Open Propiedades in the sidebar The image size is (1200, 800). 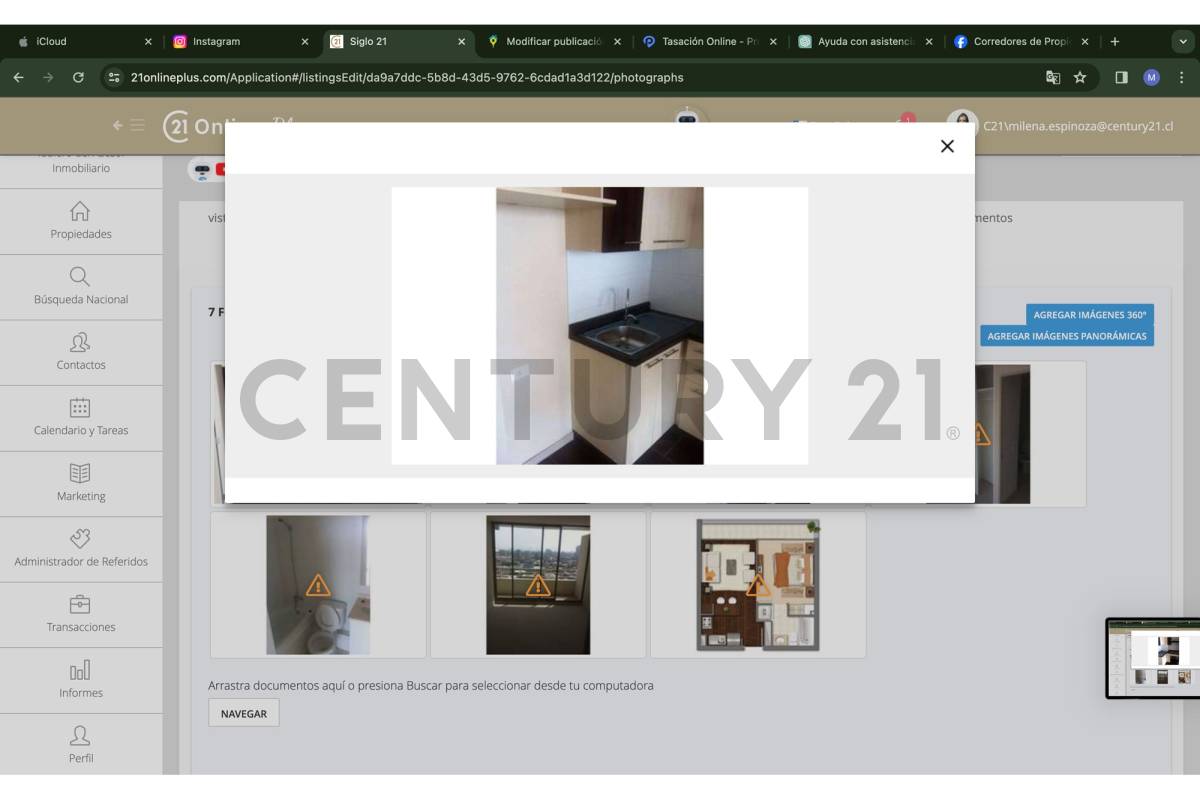coord(81,221)
